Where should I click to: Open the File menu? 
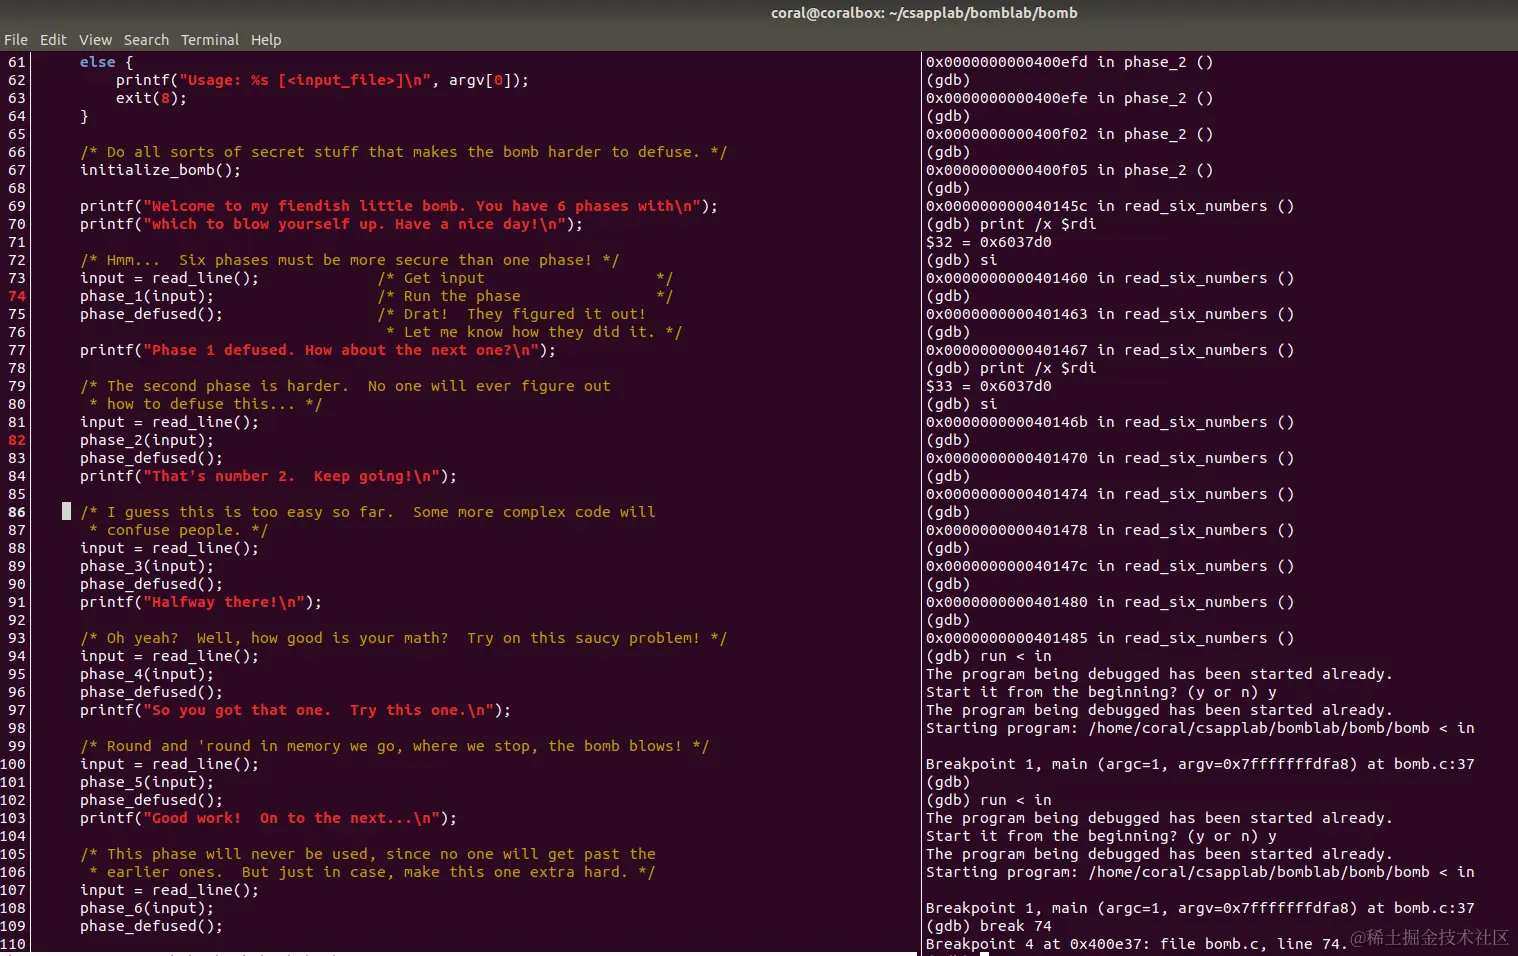pos(16,40)
